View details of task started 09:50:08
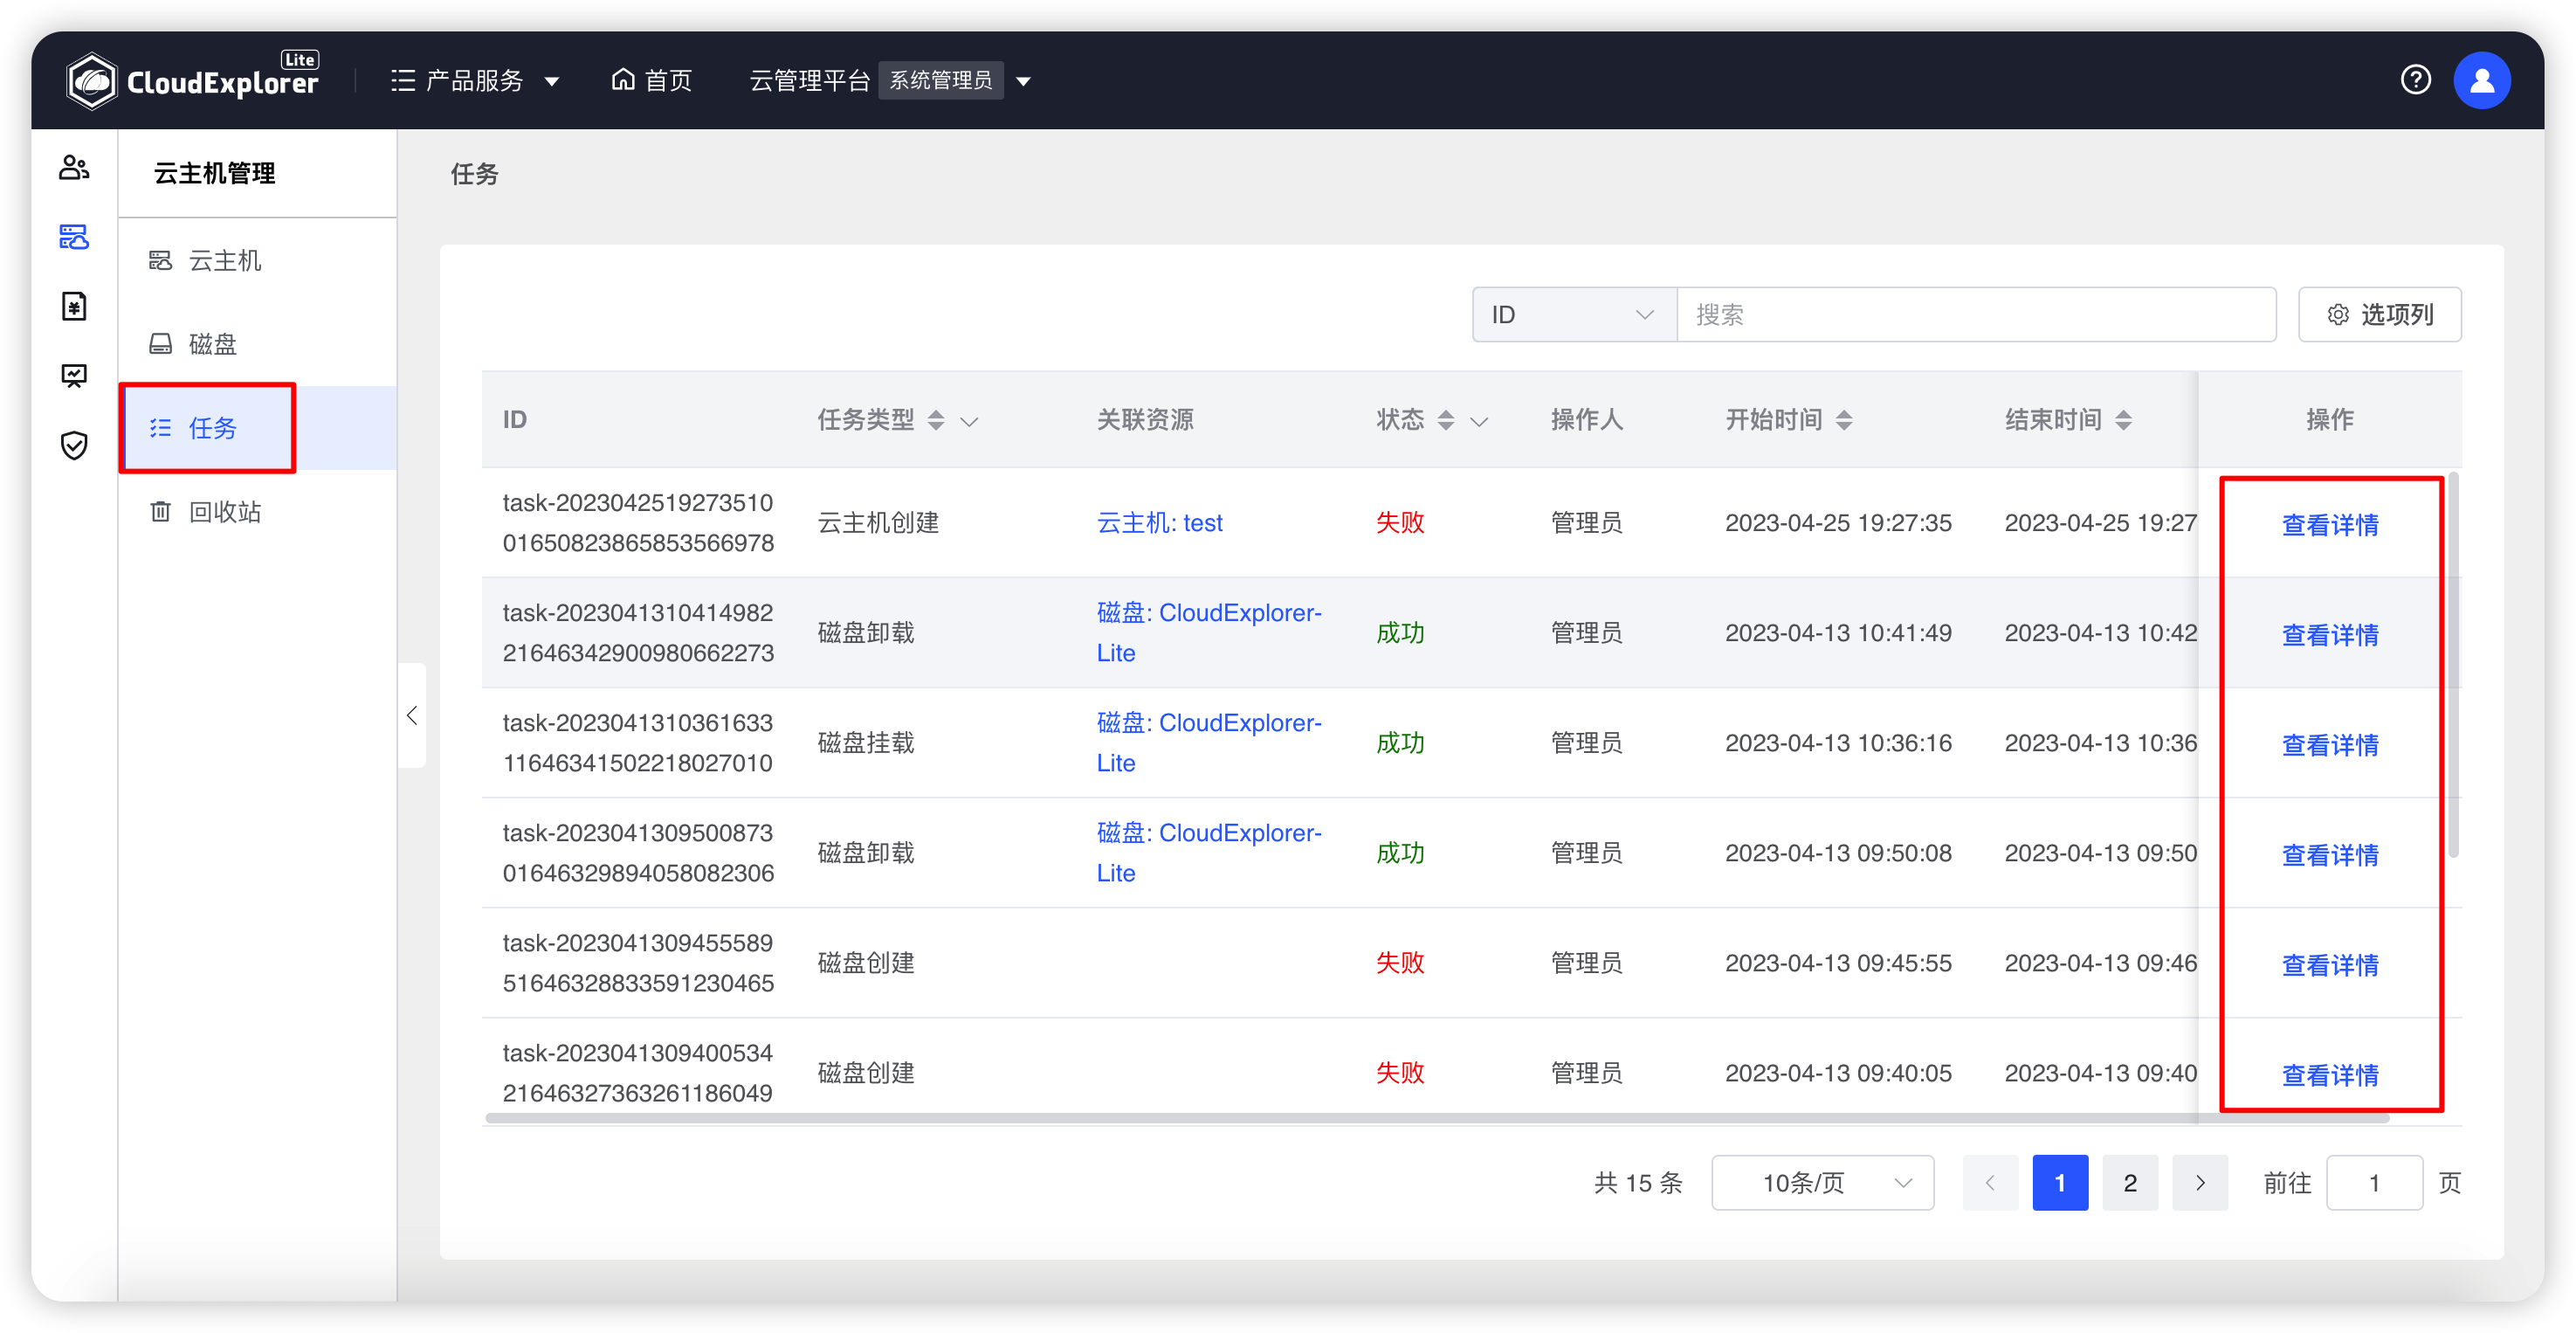Screen dimensions: 2576x1333 coord(2329,855)
